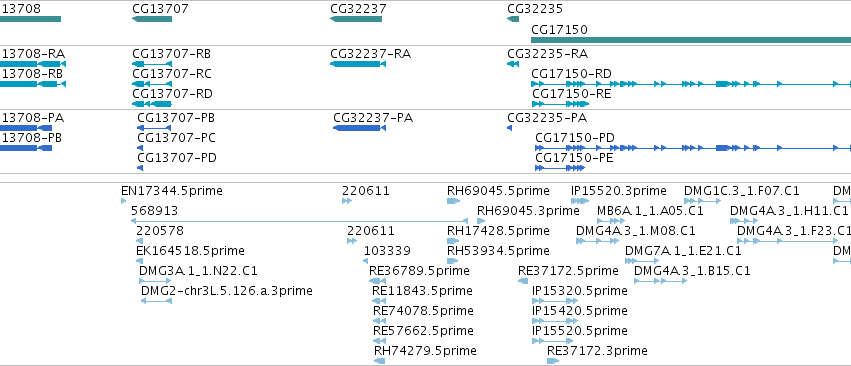Click the DMG2-chr3L.5.126.a.3prime feature
Screen dimensions: 851x366
tap(156, 301)
